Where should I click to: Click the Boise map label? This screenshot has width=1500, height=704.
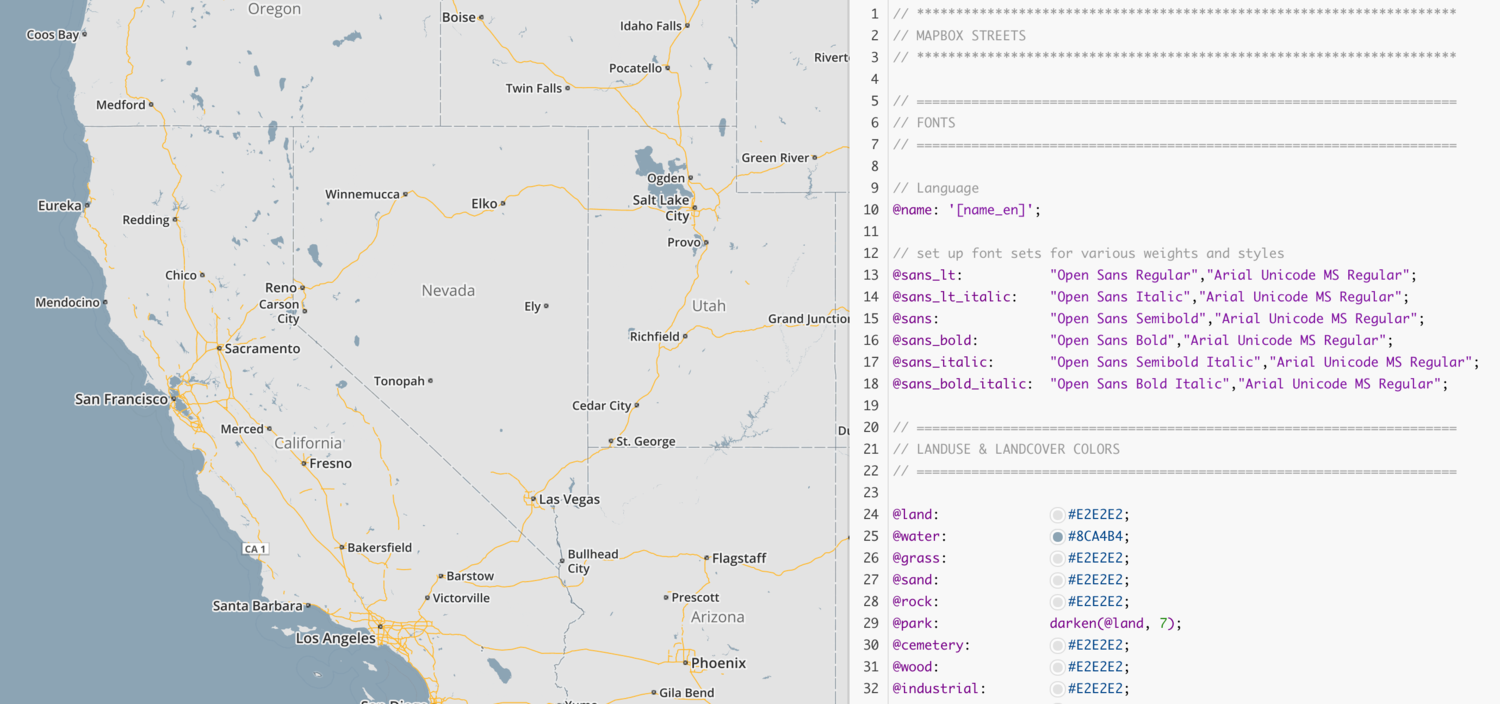(459, 17)
